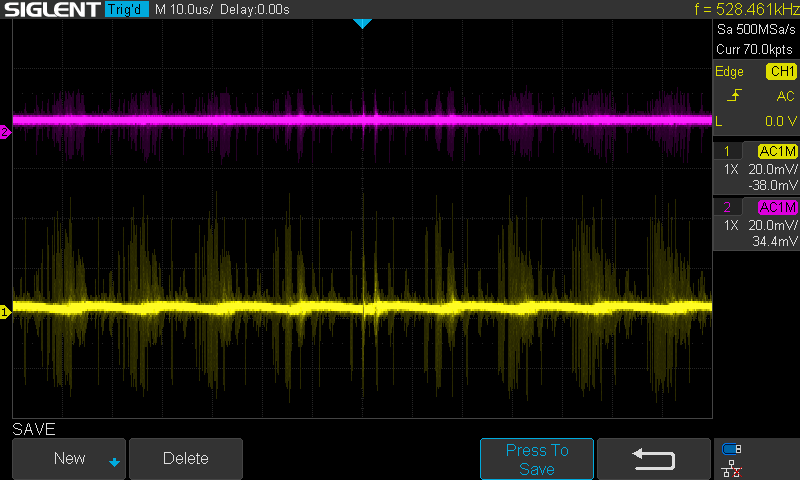The height and width of the screenshot is (480, 800).
Task: Select the network disconnected status icon
Action: (732, 468)
